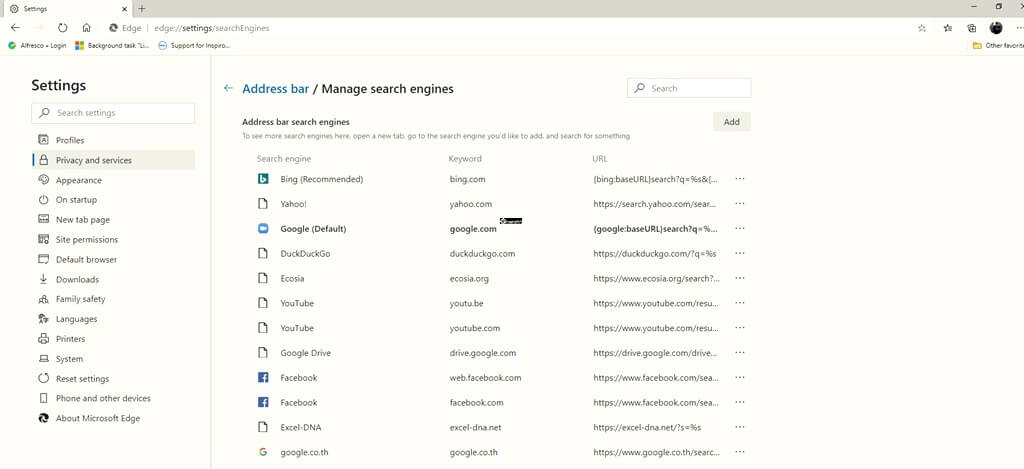1024x469 pixels.
Task: Click the drive.google.com keyword text
Action: (483, 353)
